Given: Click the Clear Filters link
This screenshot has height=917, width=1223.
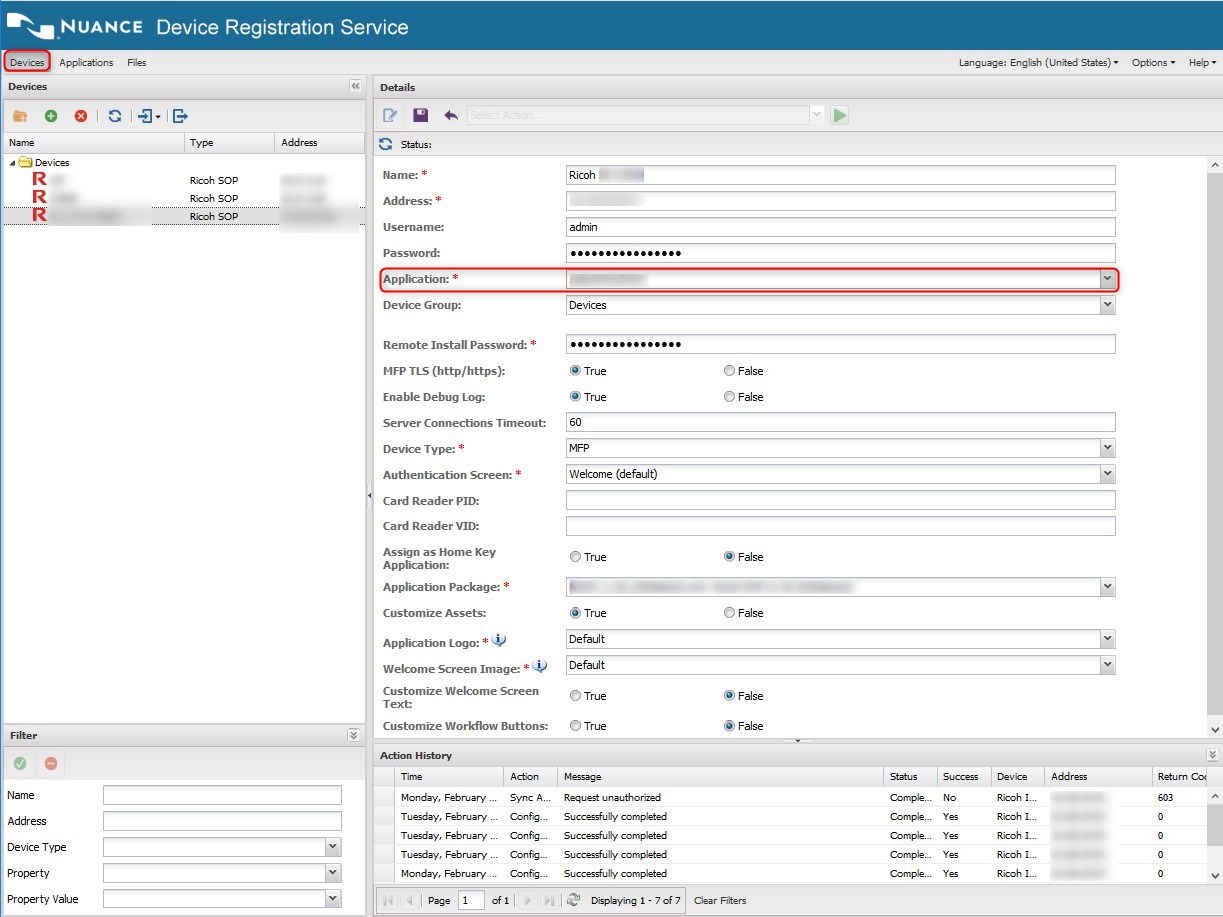Looking at the screenshot, I should [720, 901].
